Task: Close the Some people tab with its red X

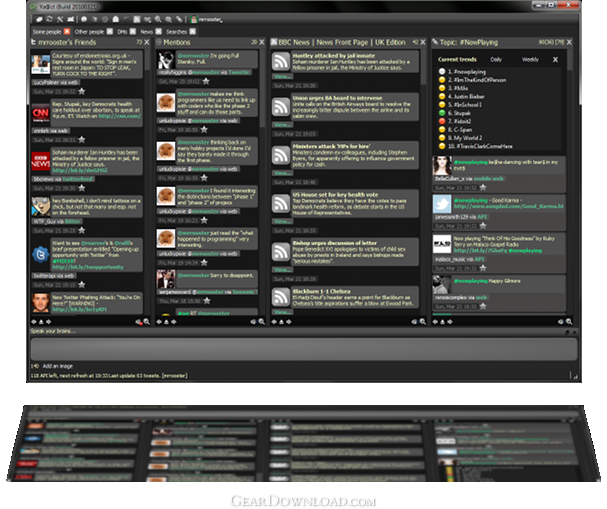Action: (67, 31)
